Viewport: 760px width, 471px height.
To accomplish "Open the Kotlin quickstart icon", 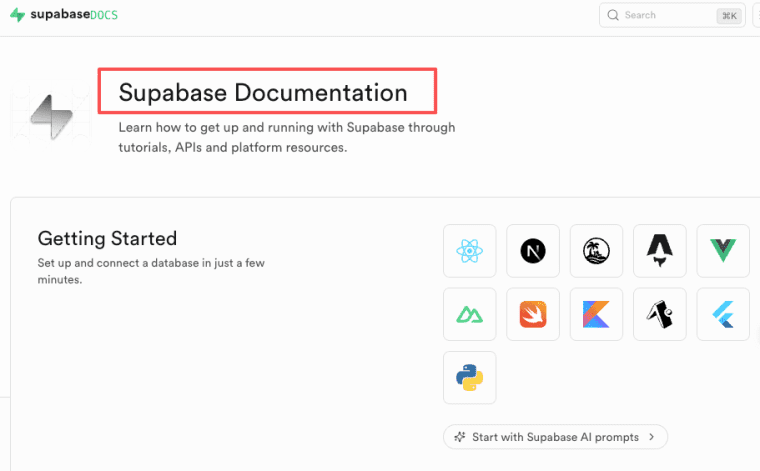I will point(596,314).
